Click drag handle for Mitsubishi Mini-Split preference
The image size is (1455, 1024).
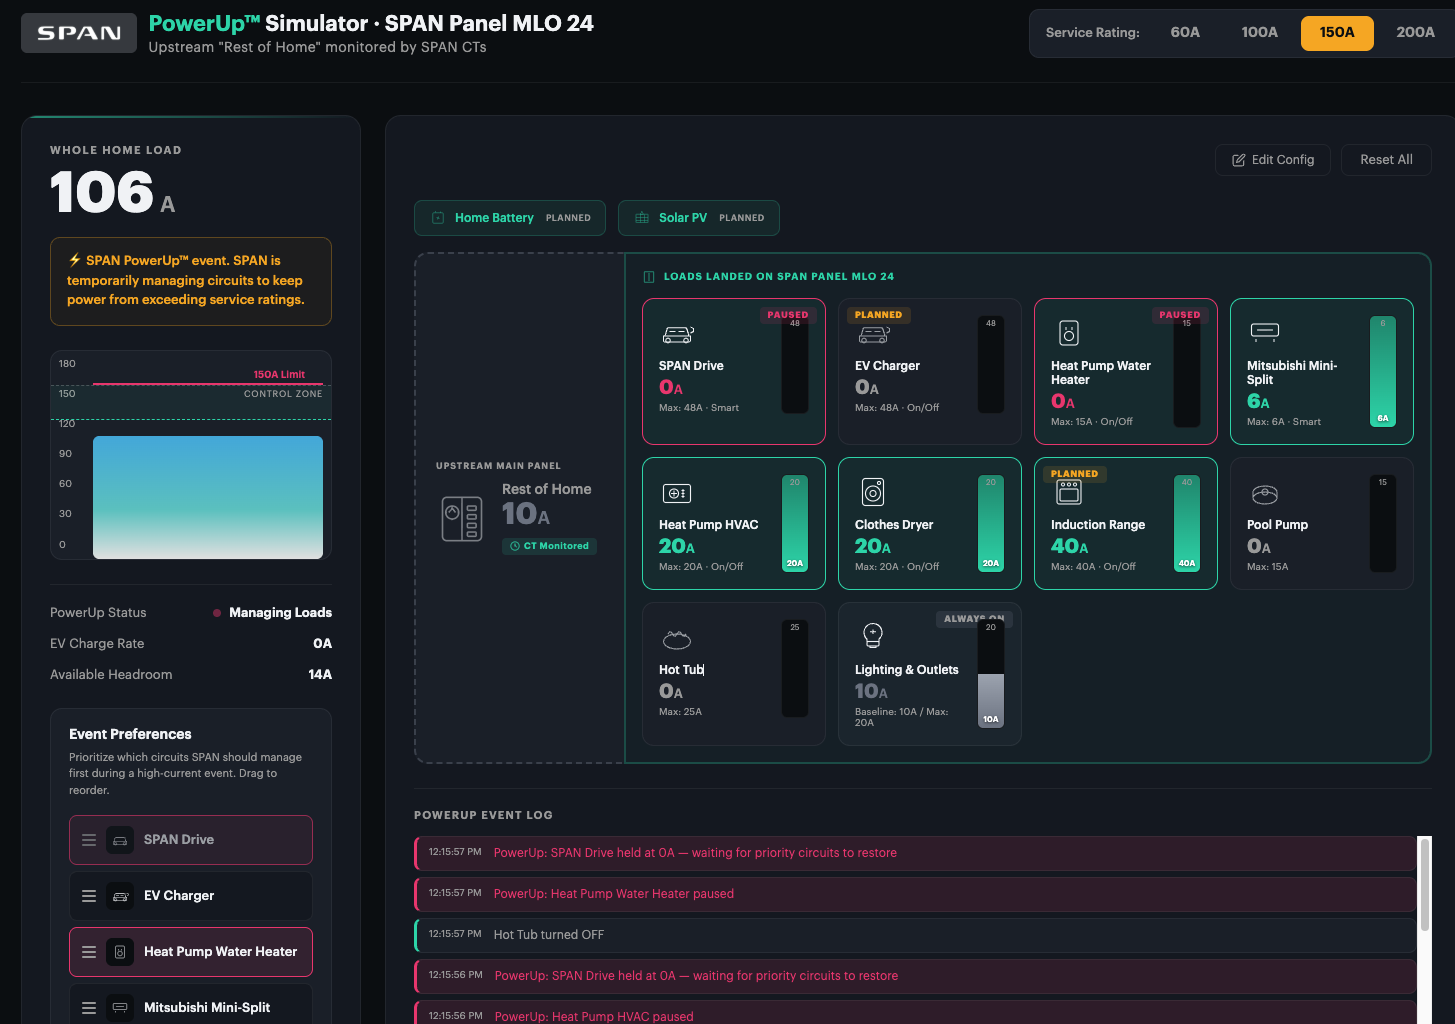click(x=89, y=1008)
